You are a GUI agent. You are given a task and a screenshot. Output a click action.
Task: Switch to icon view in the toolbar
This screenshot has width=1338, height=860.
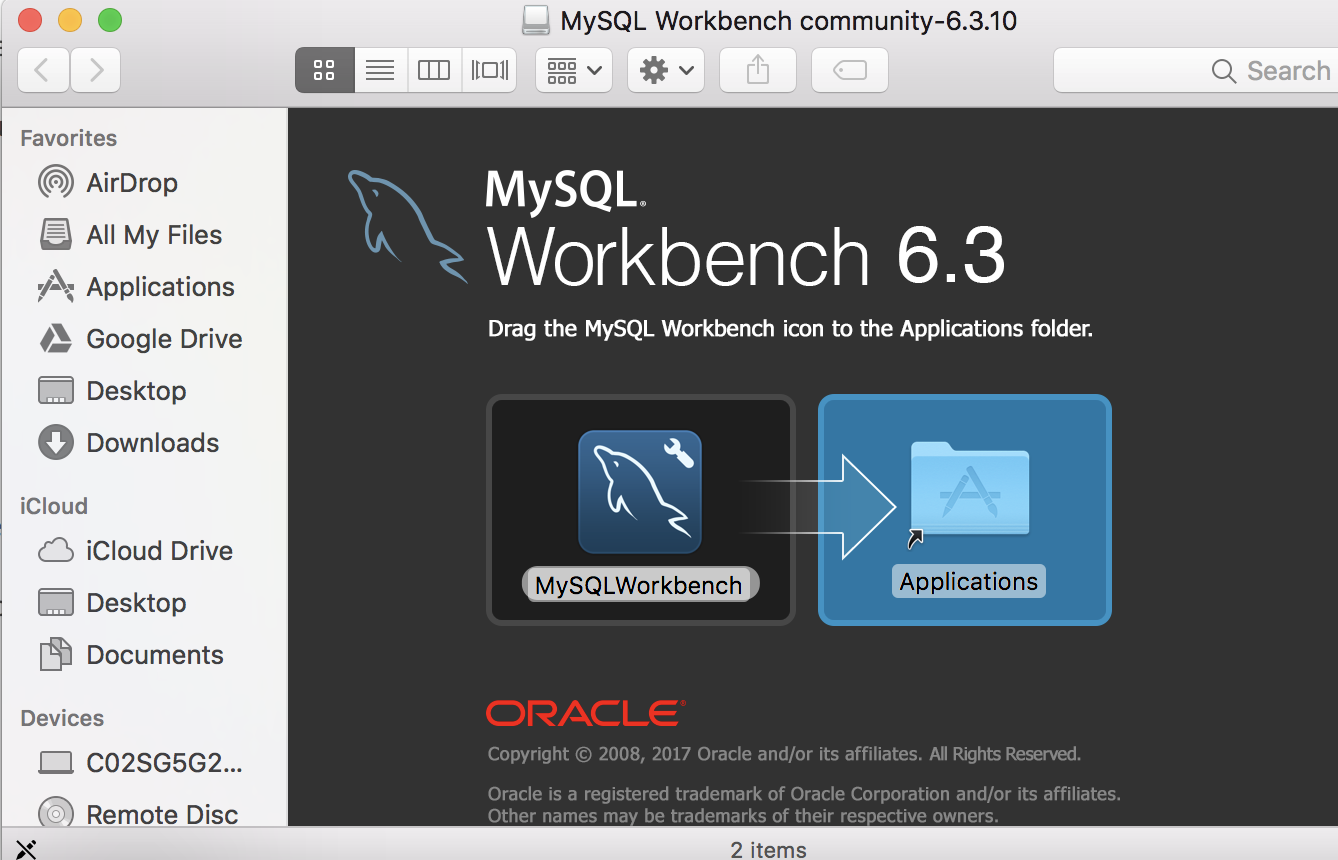tap(324, 70)
